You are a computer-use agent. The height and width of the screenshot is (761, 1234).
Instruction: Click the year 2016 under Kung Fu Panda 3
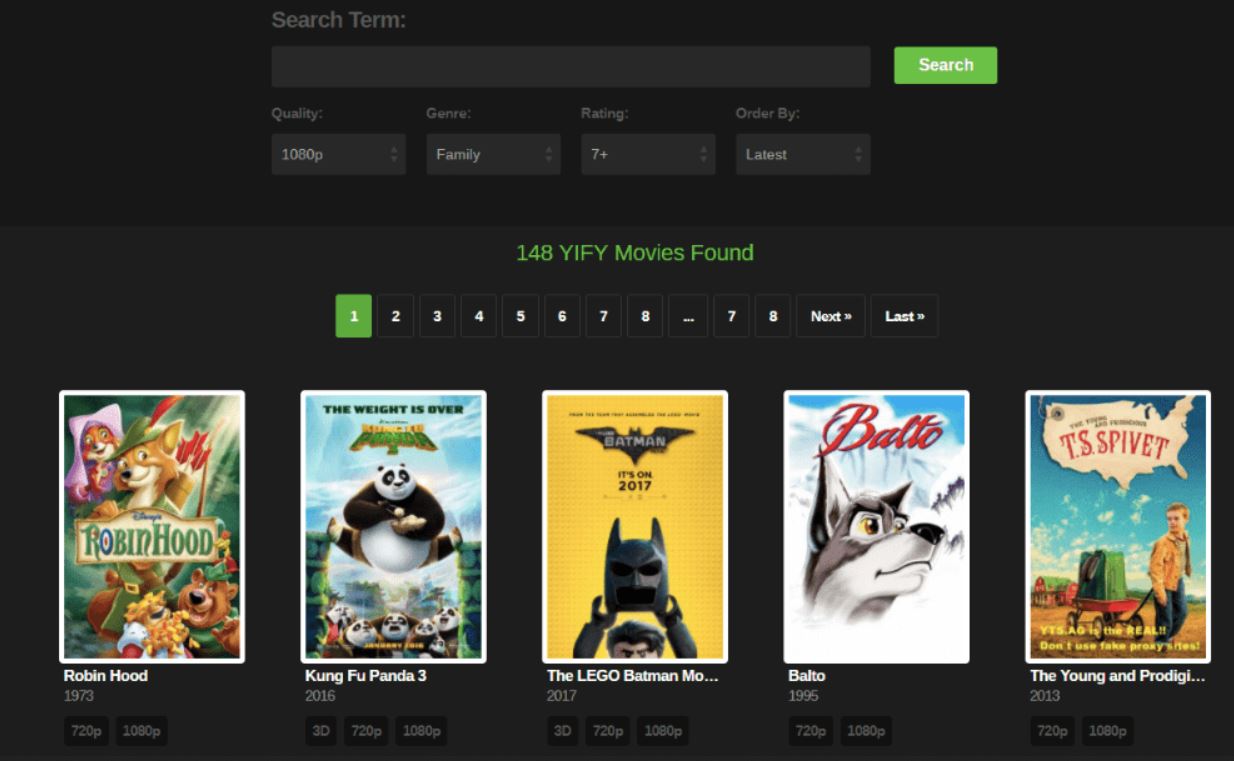(320, 696)
